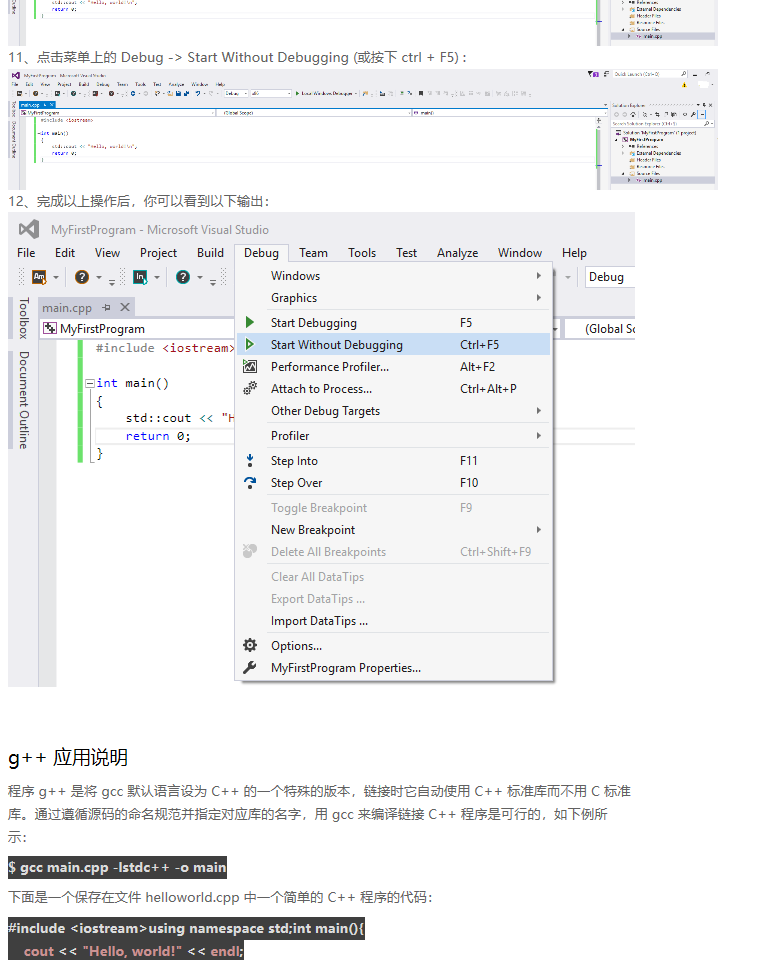Select Start Without Debugging menu entry
This screenshot has height=960, width=764.
394,344
